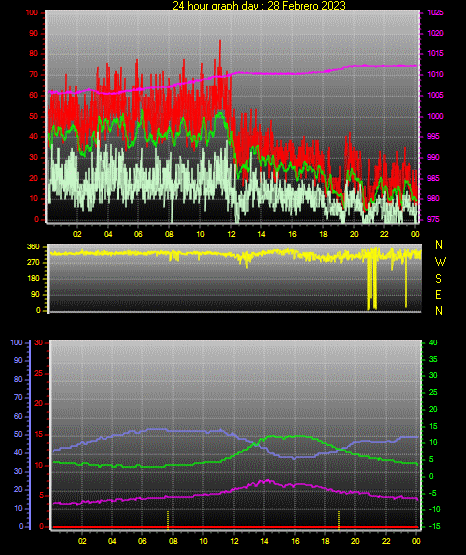Click green temperature axis value 25
Image resolution: width=466 pixels, height=555 pixels.
point(433,392)
